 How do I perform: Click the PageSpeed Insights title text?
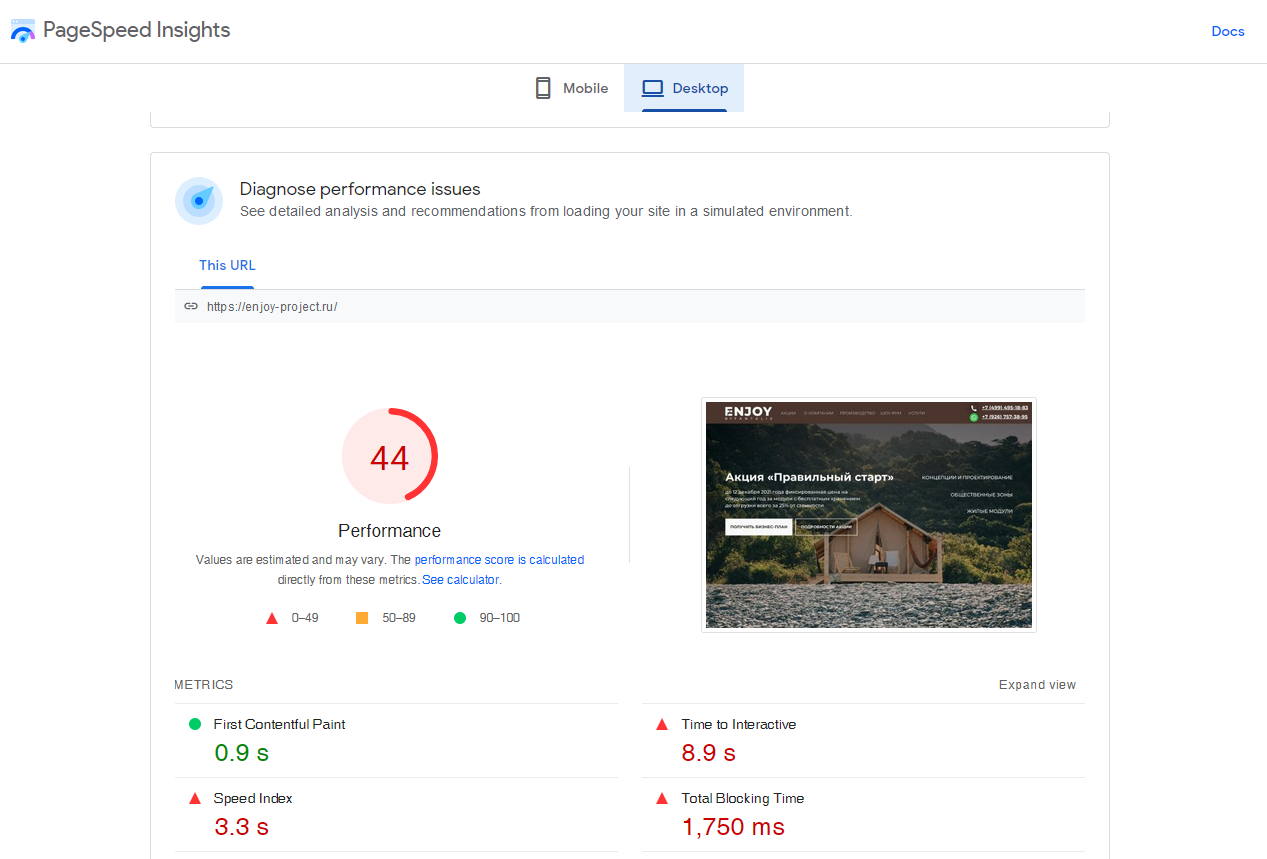click(x=137, y=30)
